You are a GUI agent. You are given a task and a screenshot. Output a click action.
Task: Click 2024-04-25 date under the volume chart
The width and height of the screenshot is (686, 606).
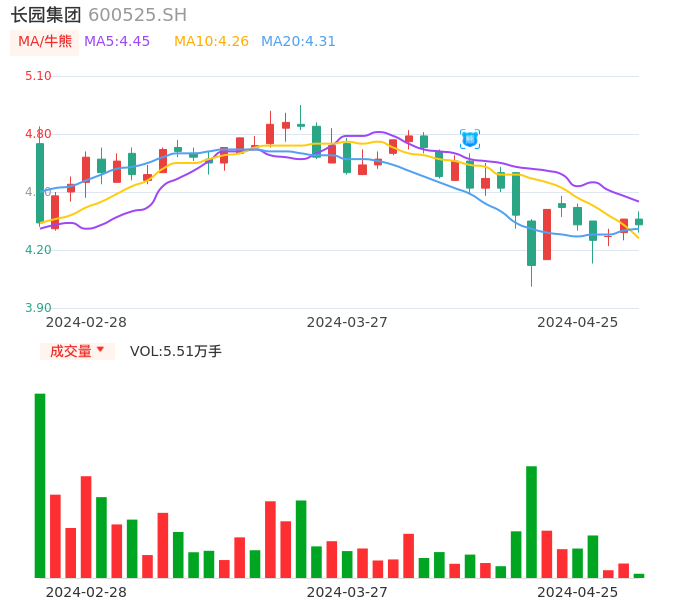tap(577, 592)
